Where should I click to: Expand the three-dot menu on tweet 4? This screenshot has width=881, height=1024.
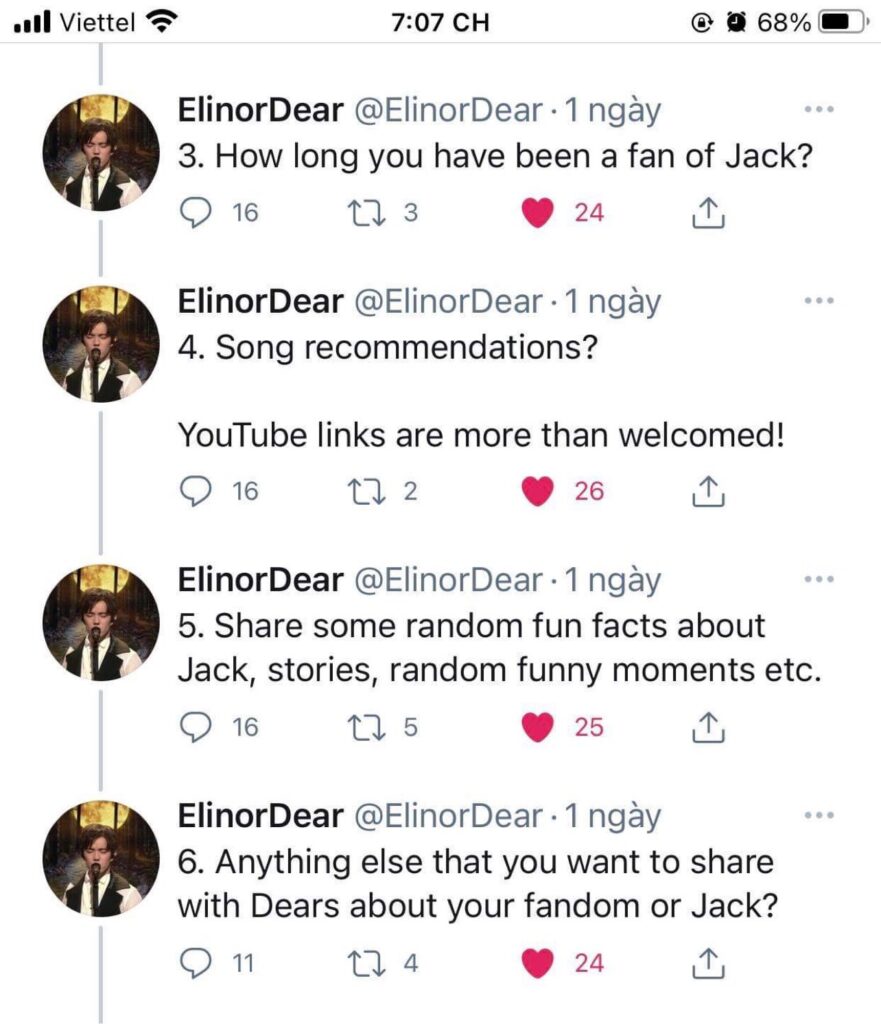coord(819,300)
